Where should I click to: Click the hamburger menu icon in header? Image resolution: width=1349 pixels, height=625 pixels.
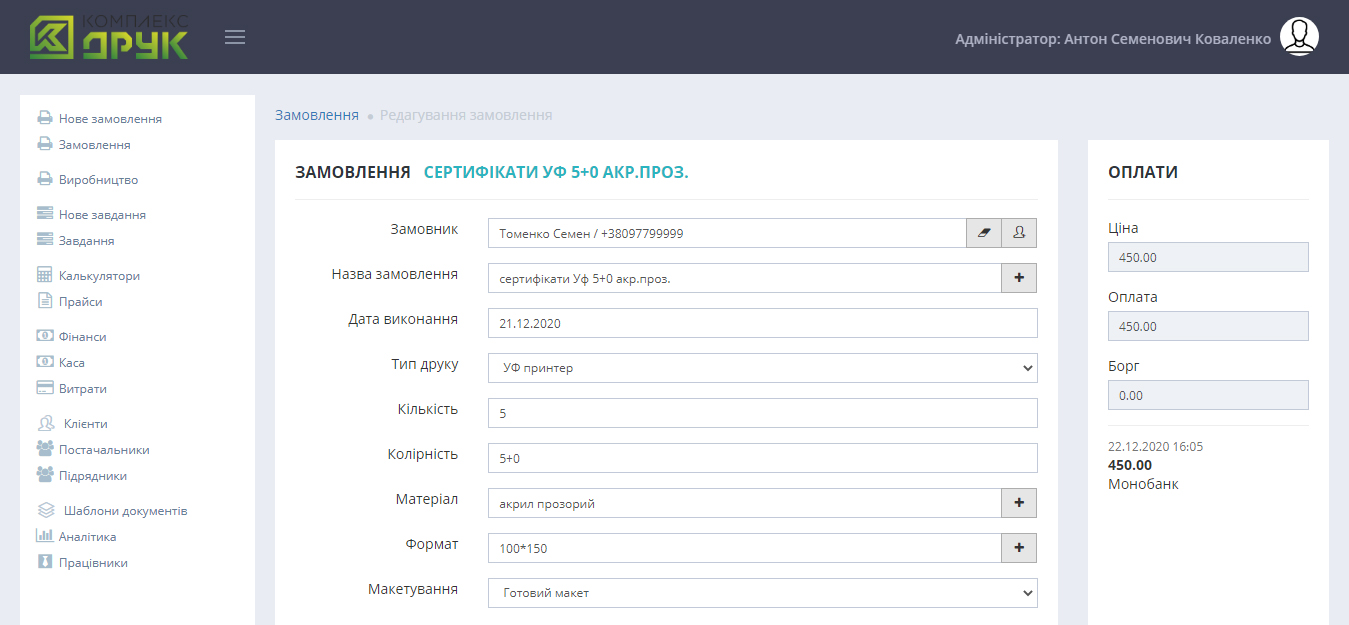(235, 38)
